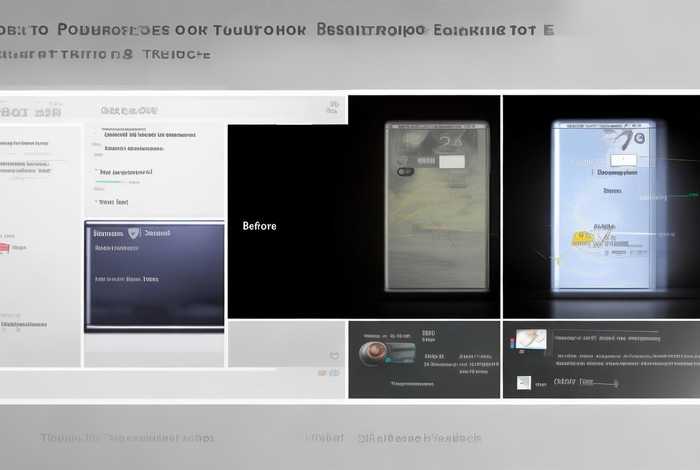Click the heart icon below the Before panel
The height and width of the screenshot is (470, 700).
coord(334,355)
